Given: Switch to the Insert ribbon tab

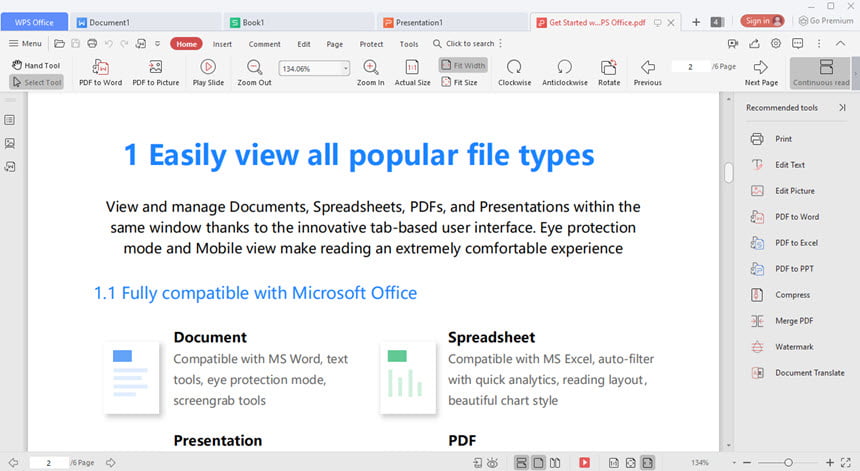Looking at the screenshot, I should [222, 44].
